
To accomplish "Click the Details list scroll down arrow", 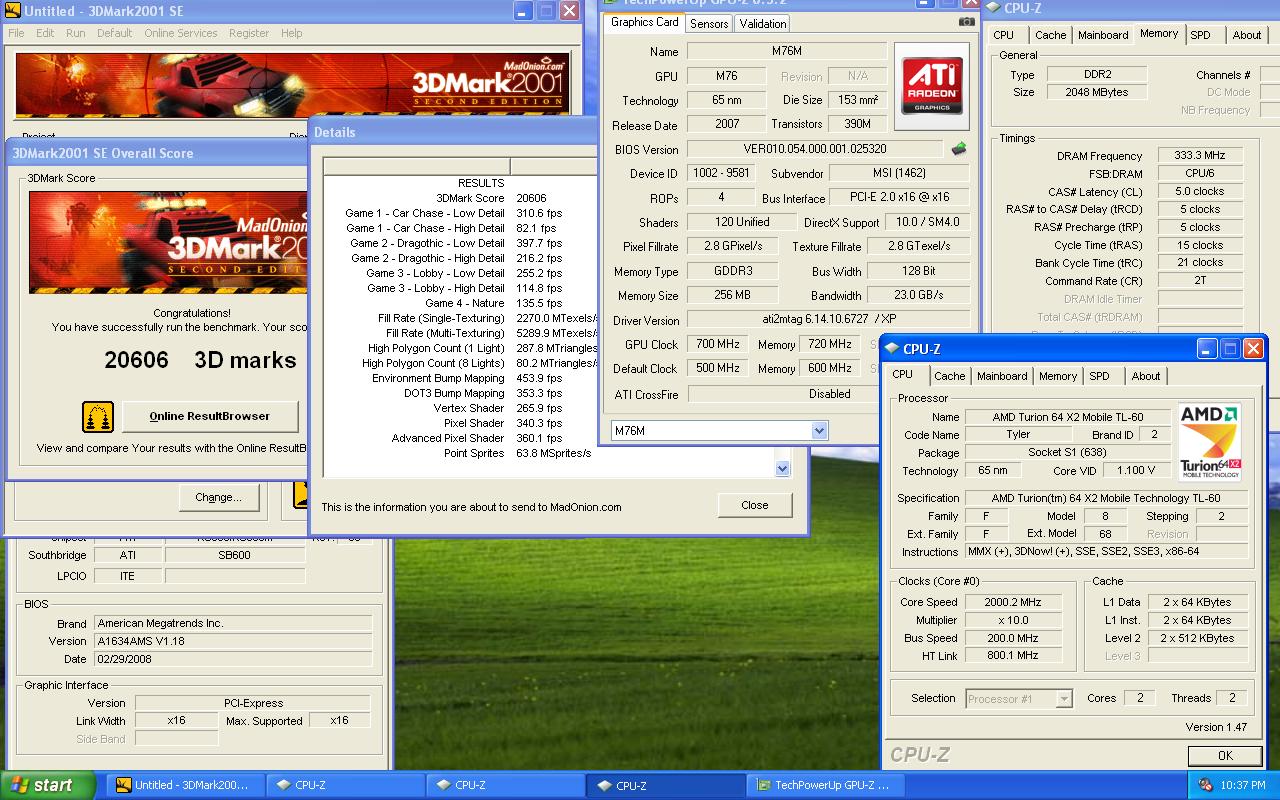I will [x=782, y=468].
